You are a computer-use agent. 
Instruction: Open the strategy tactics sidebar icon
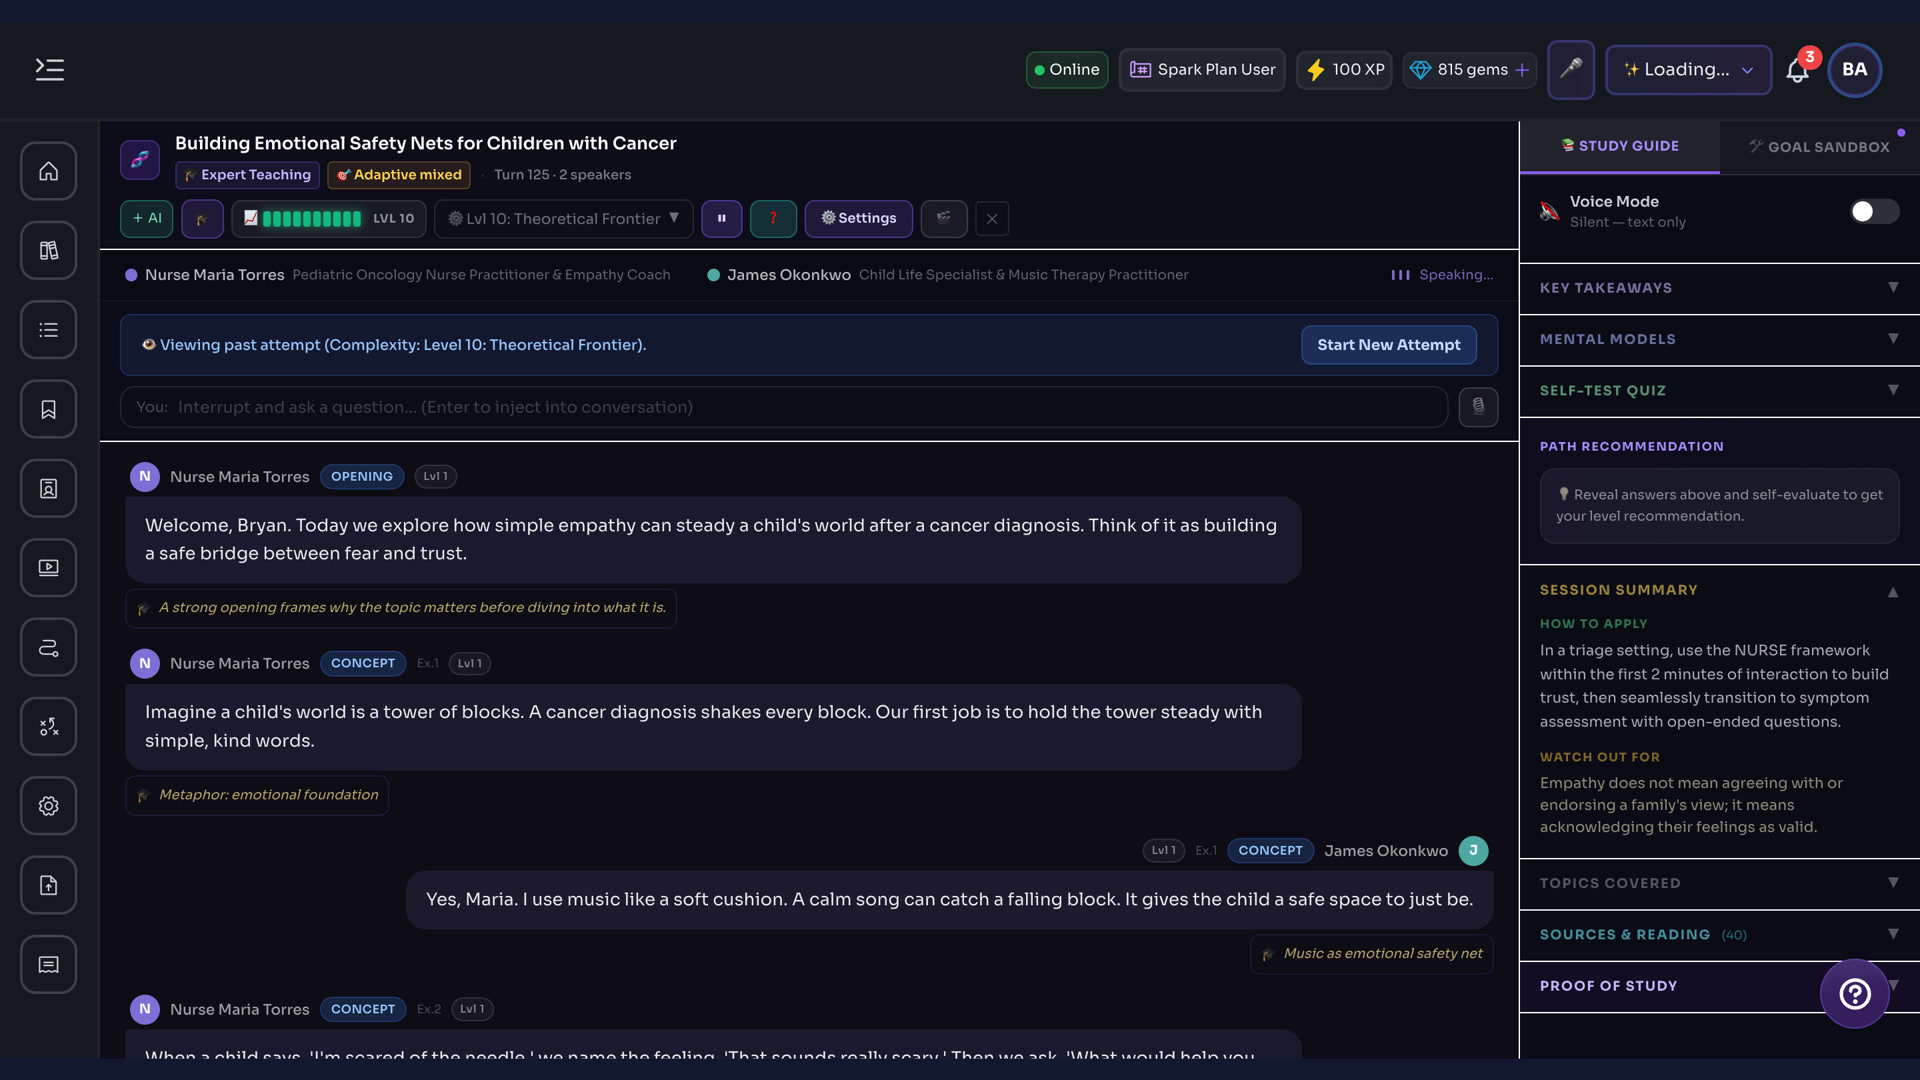[x=49, y=726]
